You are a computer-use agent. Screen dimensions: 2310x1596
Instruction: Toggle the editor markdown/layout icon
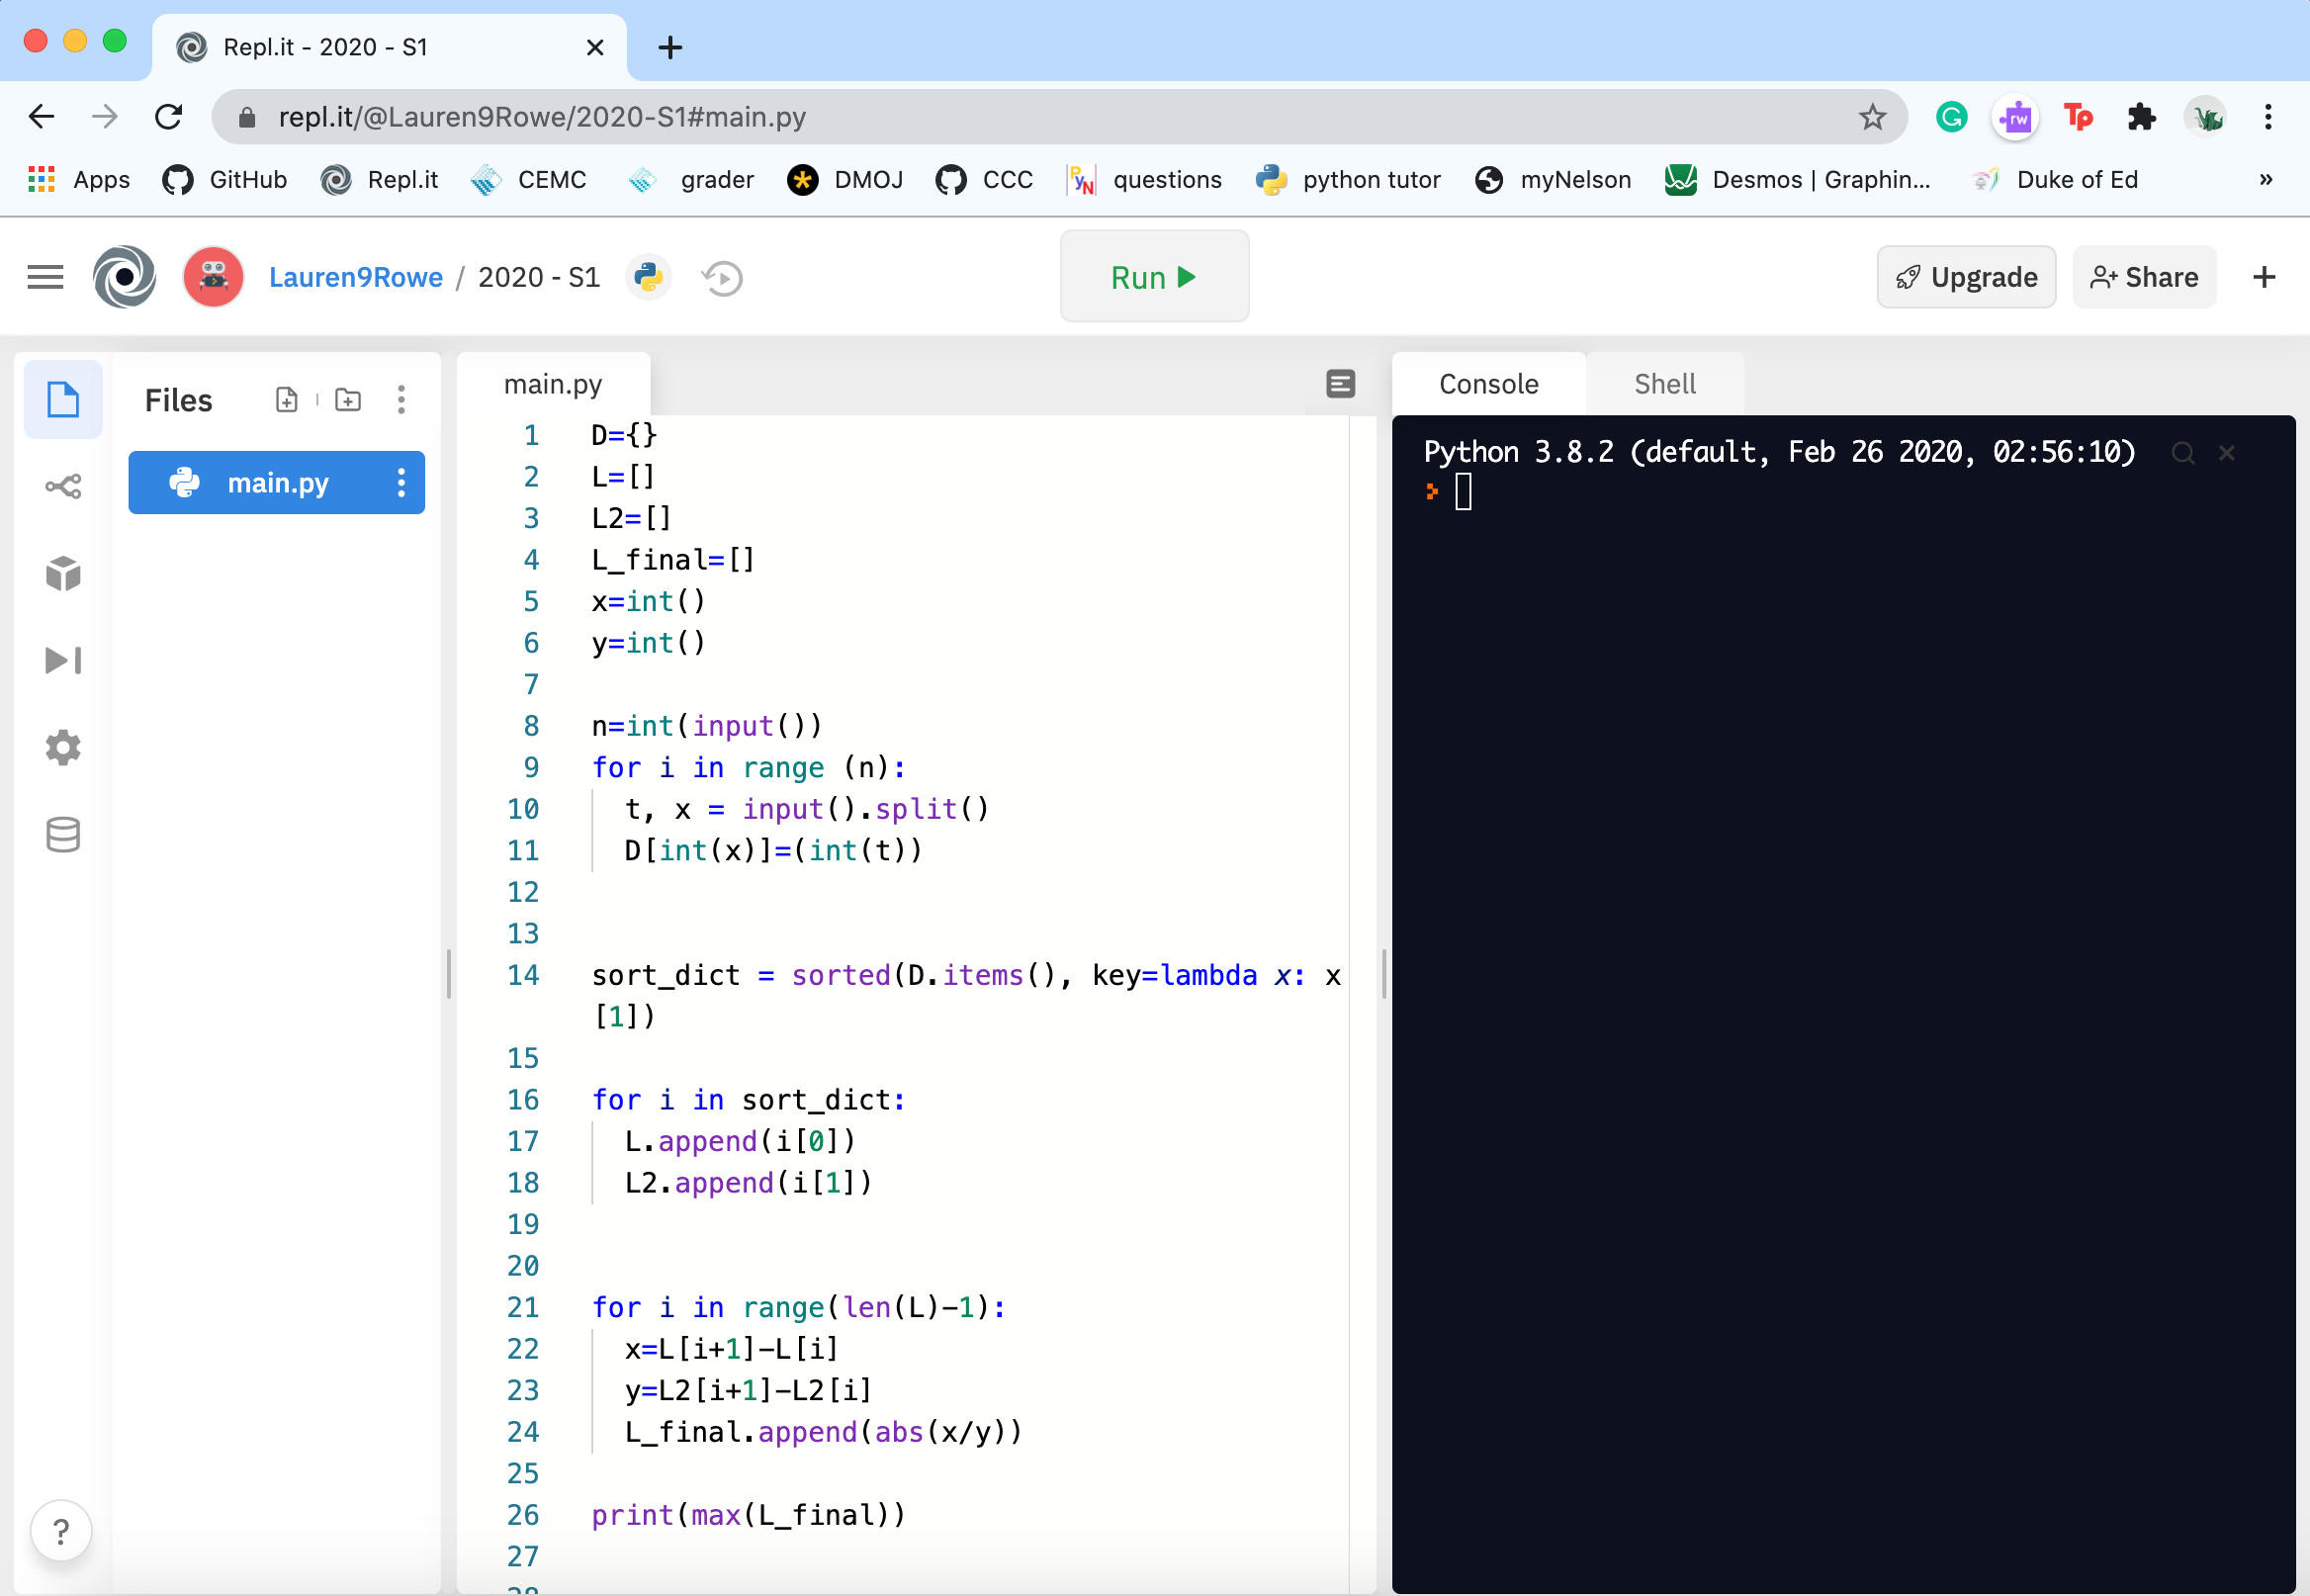(1340, 384)
